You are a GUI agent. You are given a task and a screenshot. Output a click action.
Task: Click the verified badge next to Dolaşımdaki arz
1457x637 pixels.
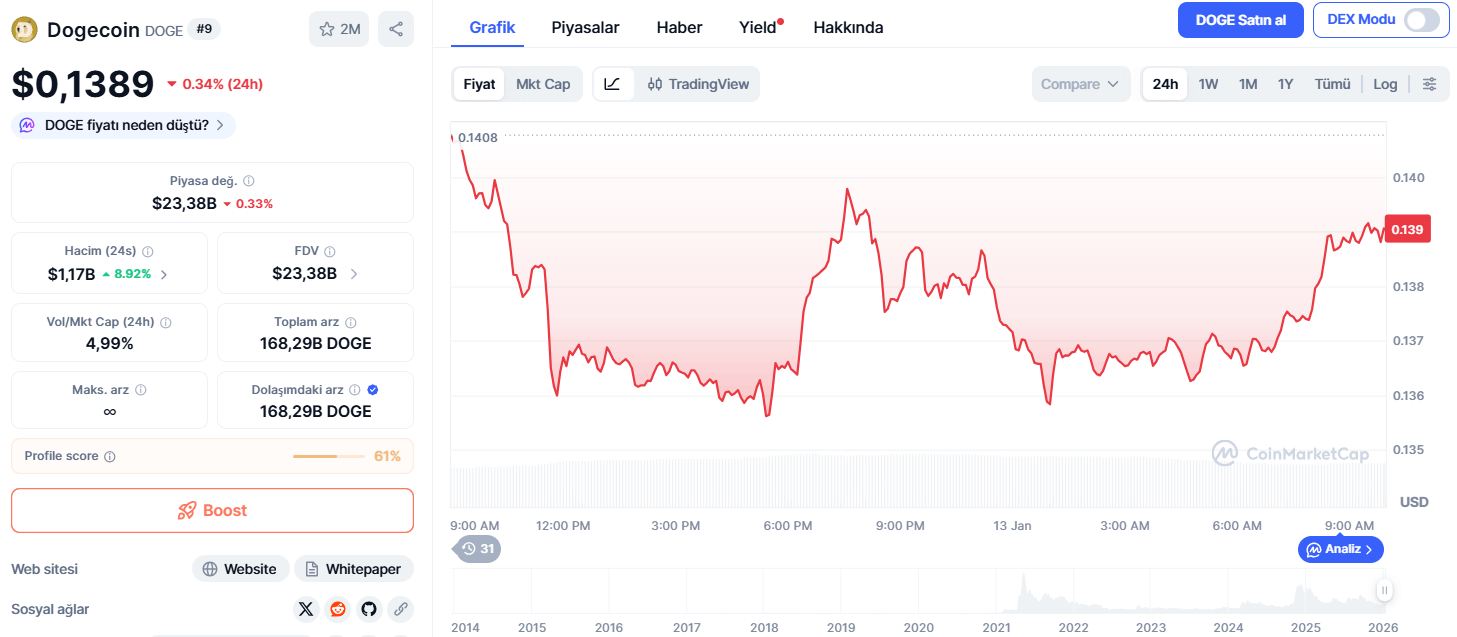click(373, 390)
